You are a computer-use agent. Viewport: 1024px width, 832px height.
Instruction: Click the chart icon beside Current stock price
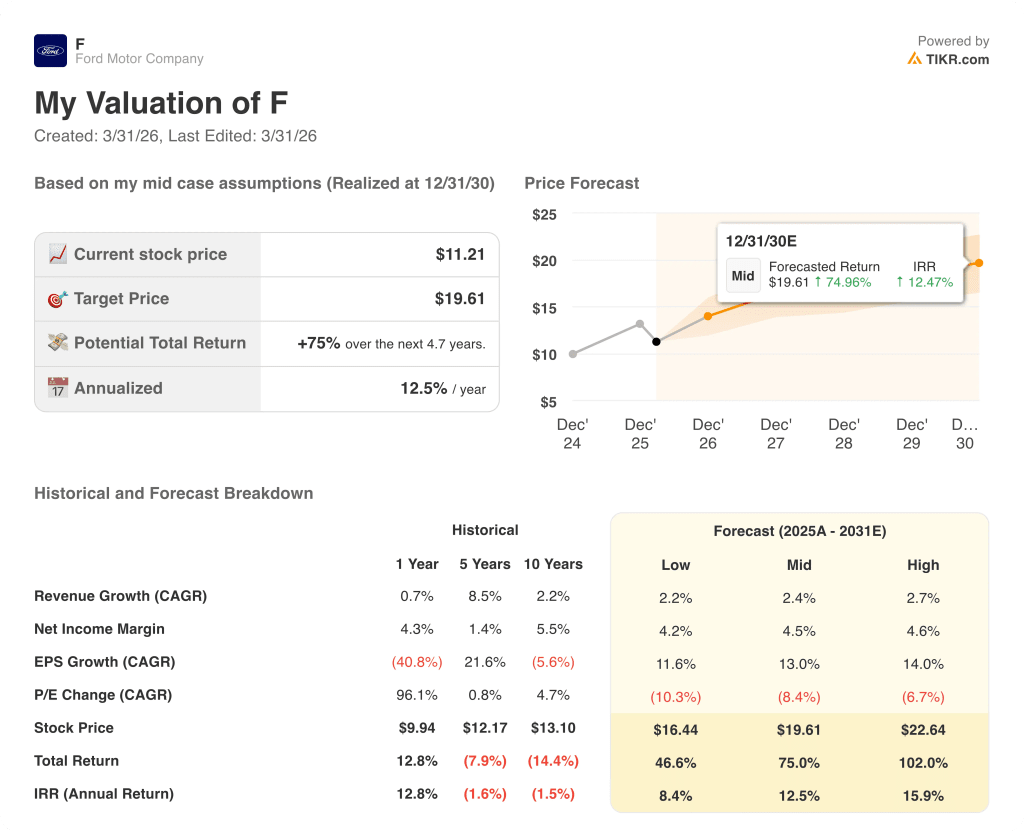tap(57, 254)
